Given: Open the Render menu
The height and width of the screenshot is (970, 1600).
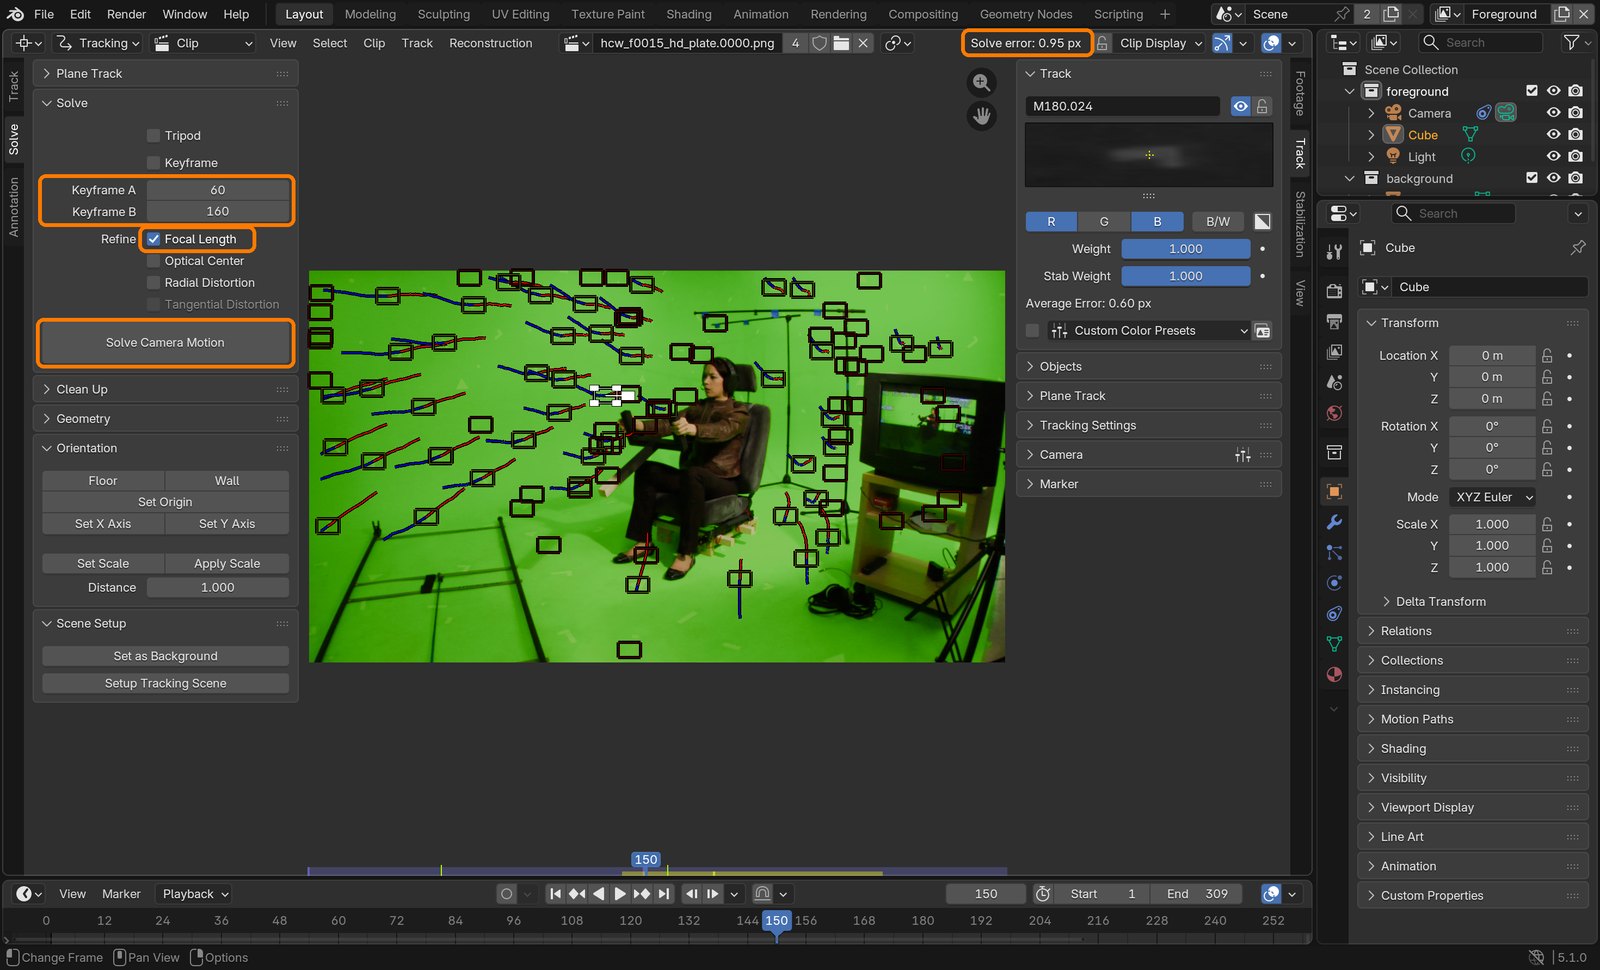Looking at the screenshot, I should click(x=126, y=14).
